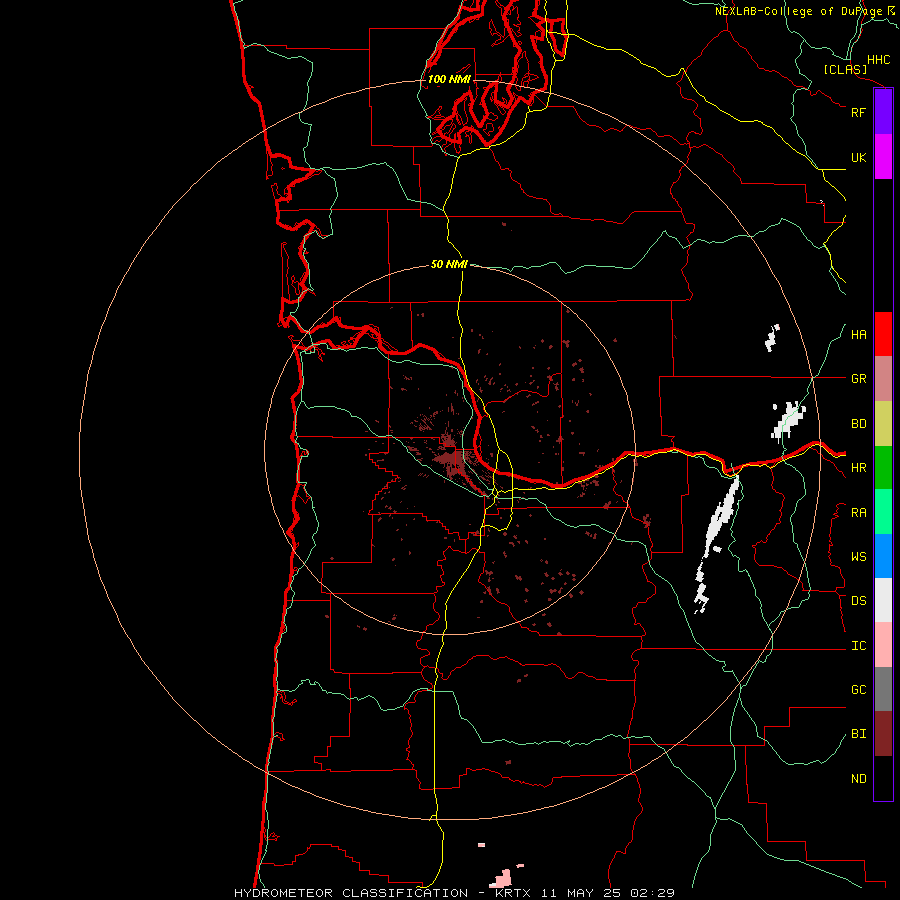
Task: Click the gray GC legend color swatch
Action: tap(883, 689)
